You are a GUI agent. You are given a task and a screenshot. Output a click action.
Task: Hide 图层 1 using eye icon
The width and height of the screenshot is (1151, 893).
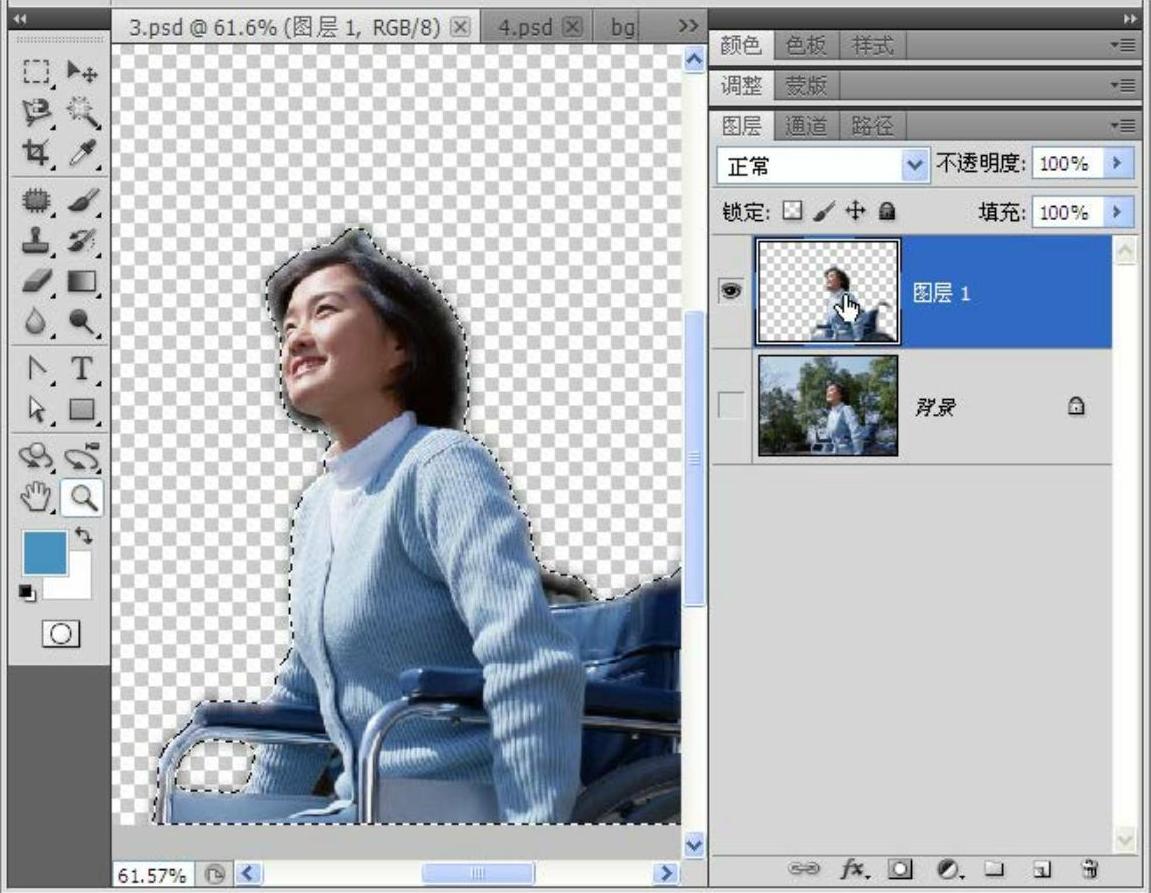tap(731, 292)
